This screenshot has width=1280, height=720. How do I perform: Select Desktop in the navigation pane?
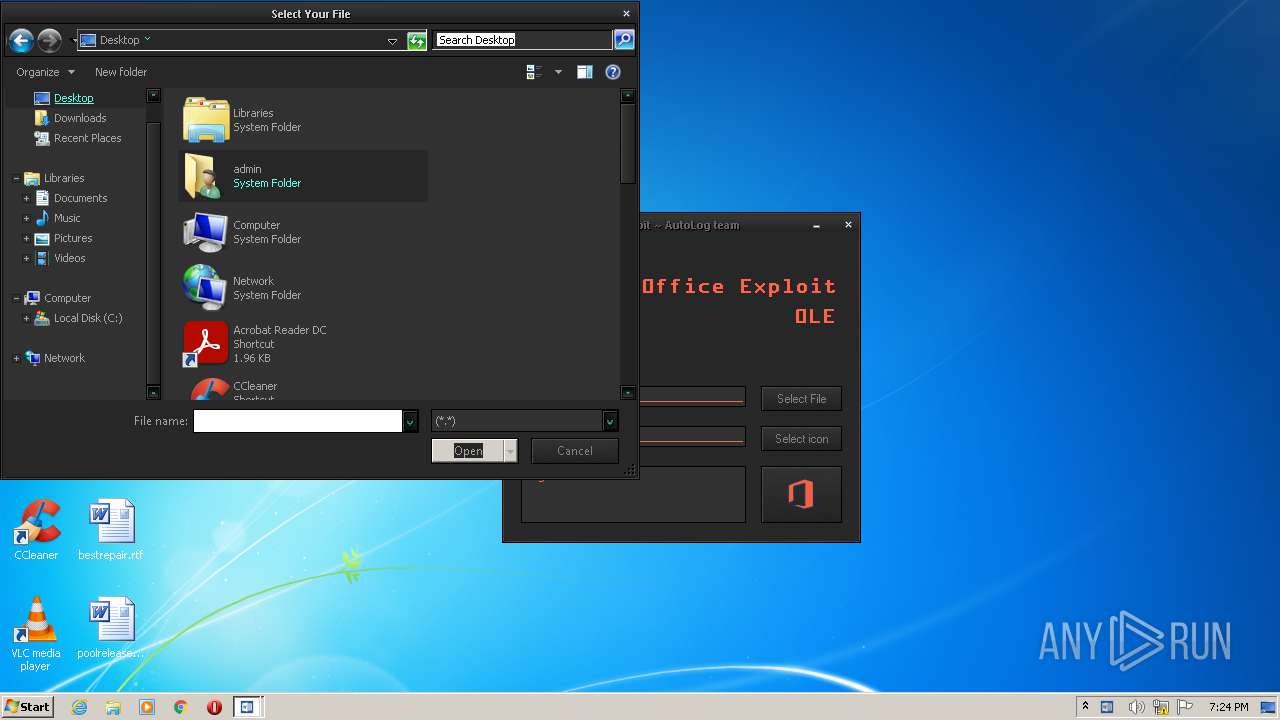[x=73, y=98]
